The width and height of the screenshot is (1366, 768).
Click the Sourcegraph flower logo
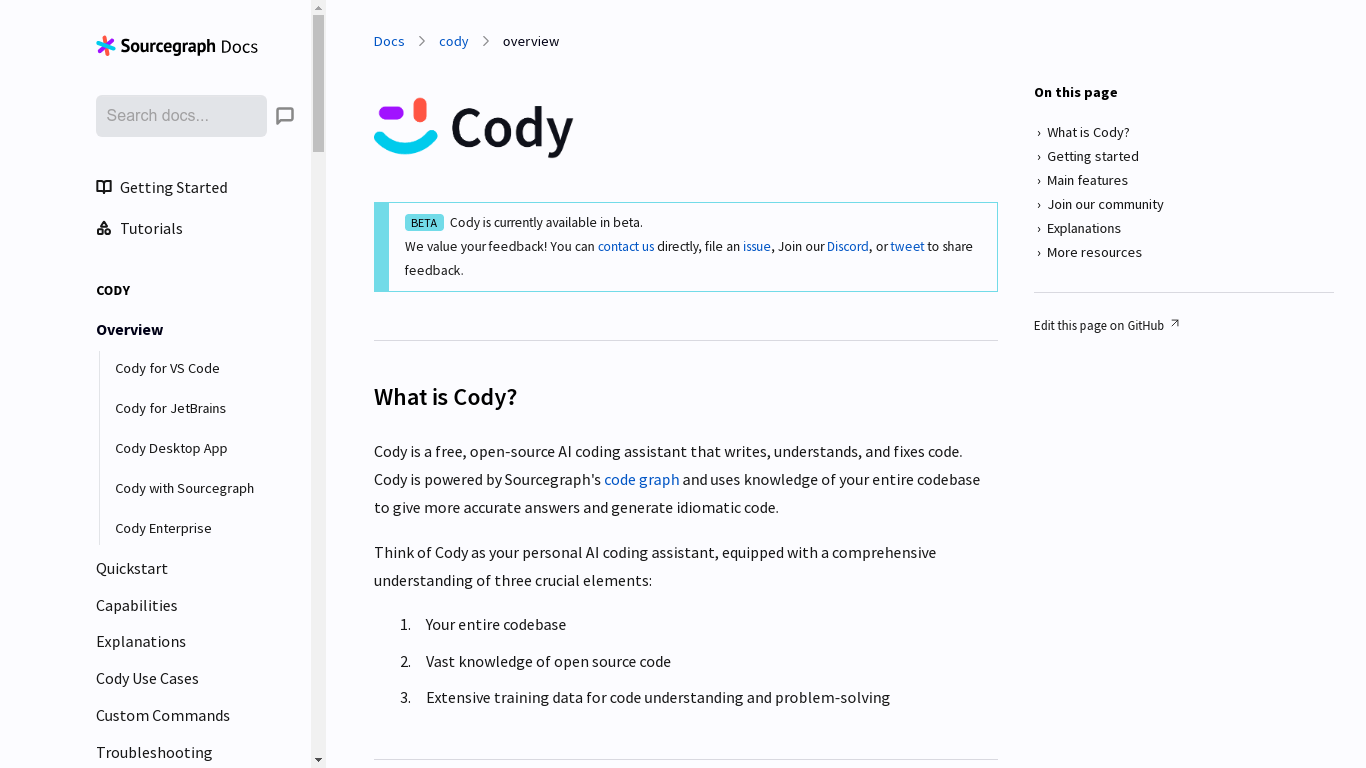[104, 46]
